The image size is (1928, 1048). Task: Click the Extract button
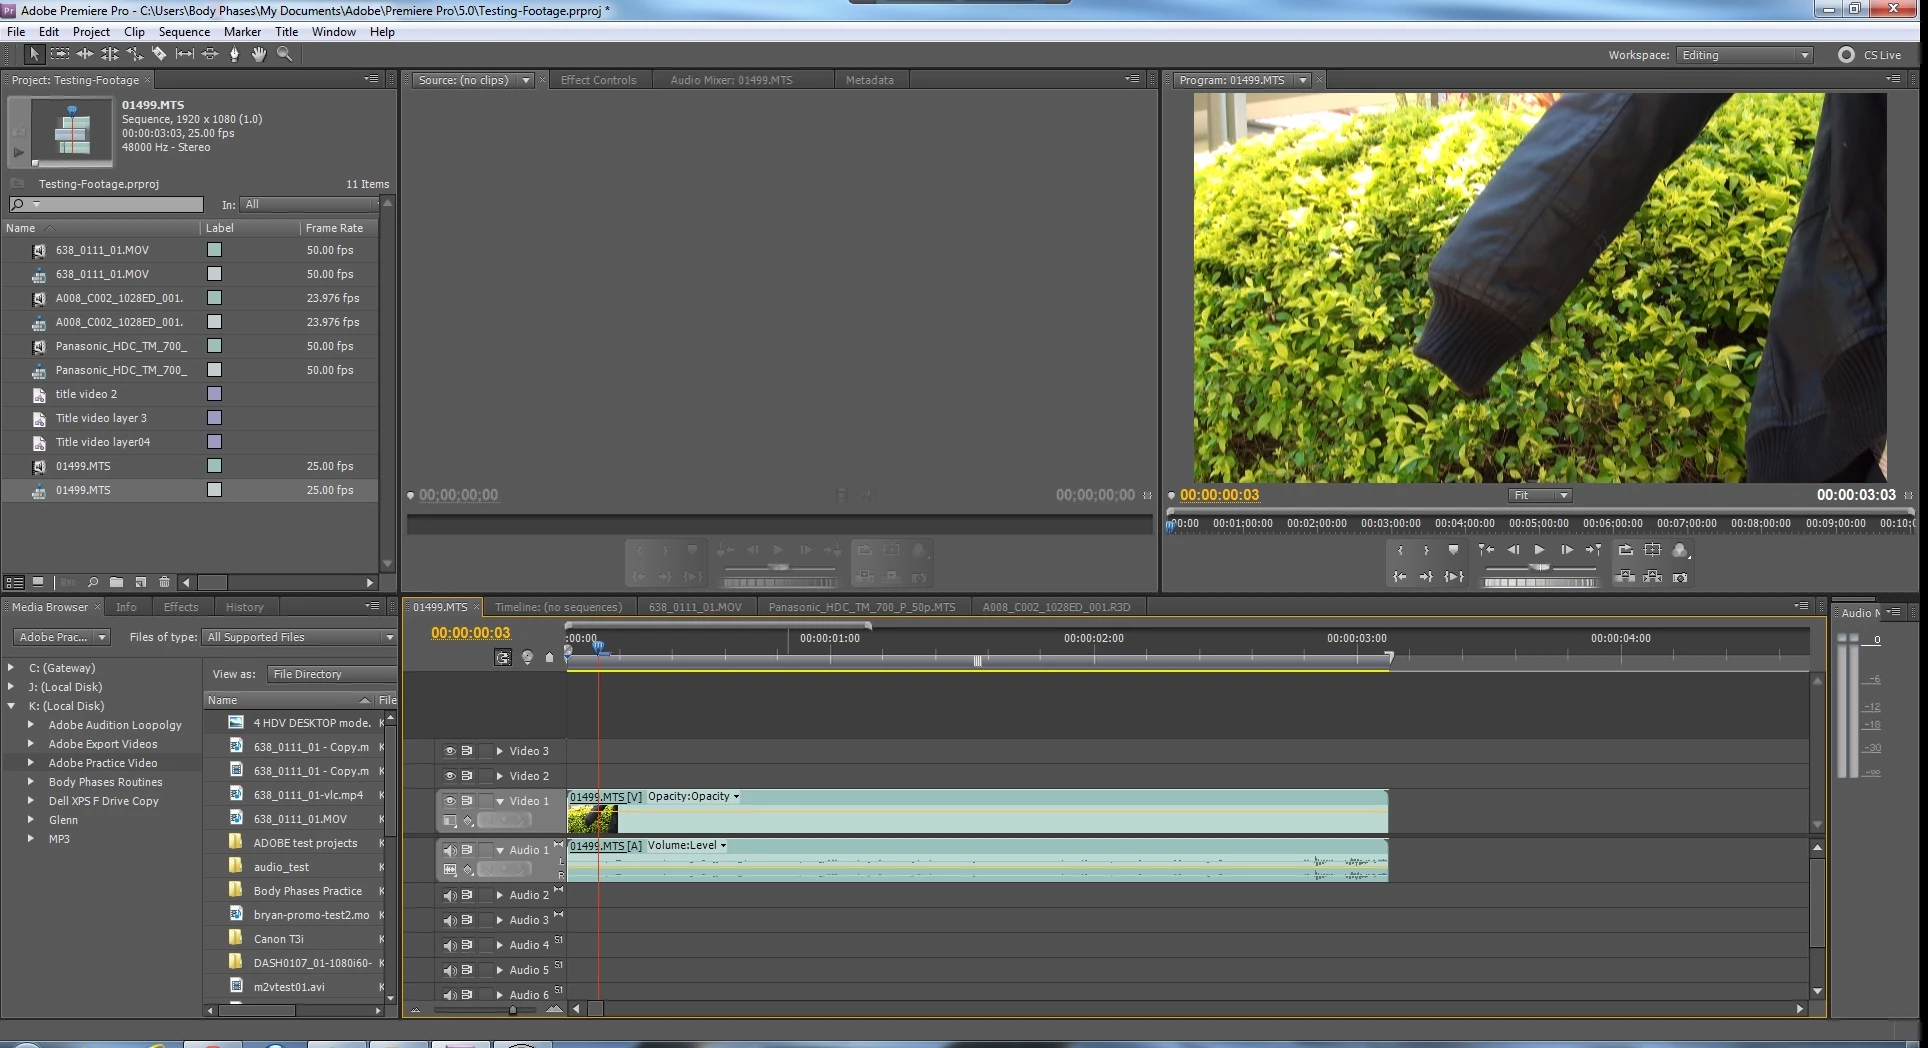point(1652,577)
